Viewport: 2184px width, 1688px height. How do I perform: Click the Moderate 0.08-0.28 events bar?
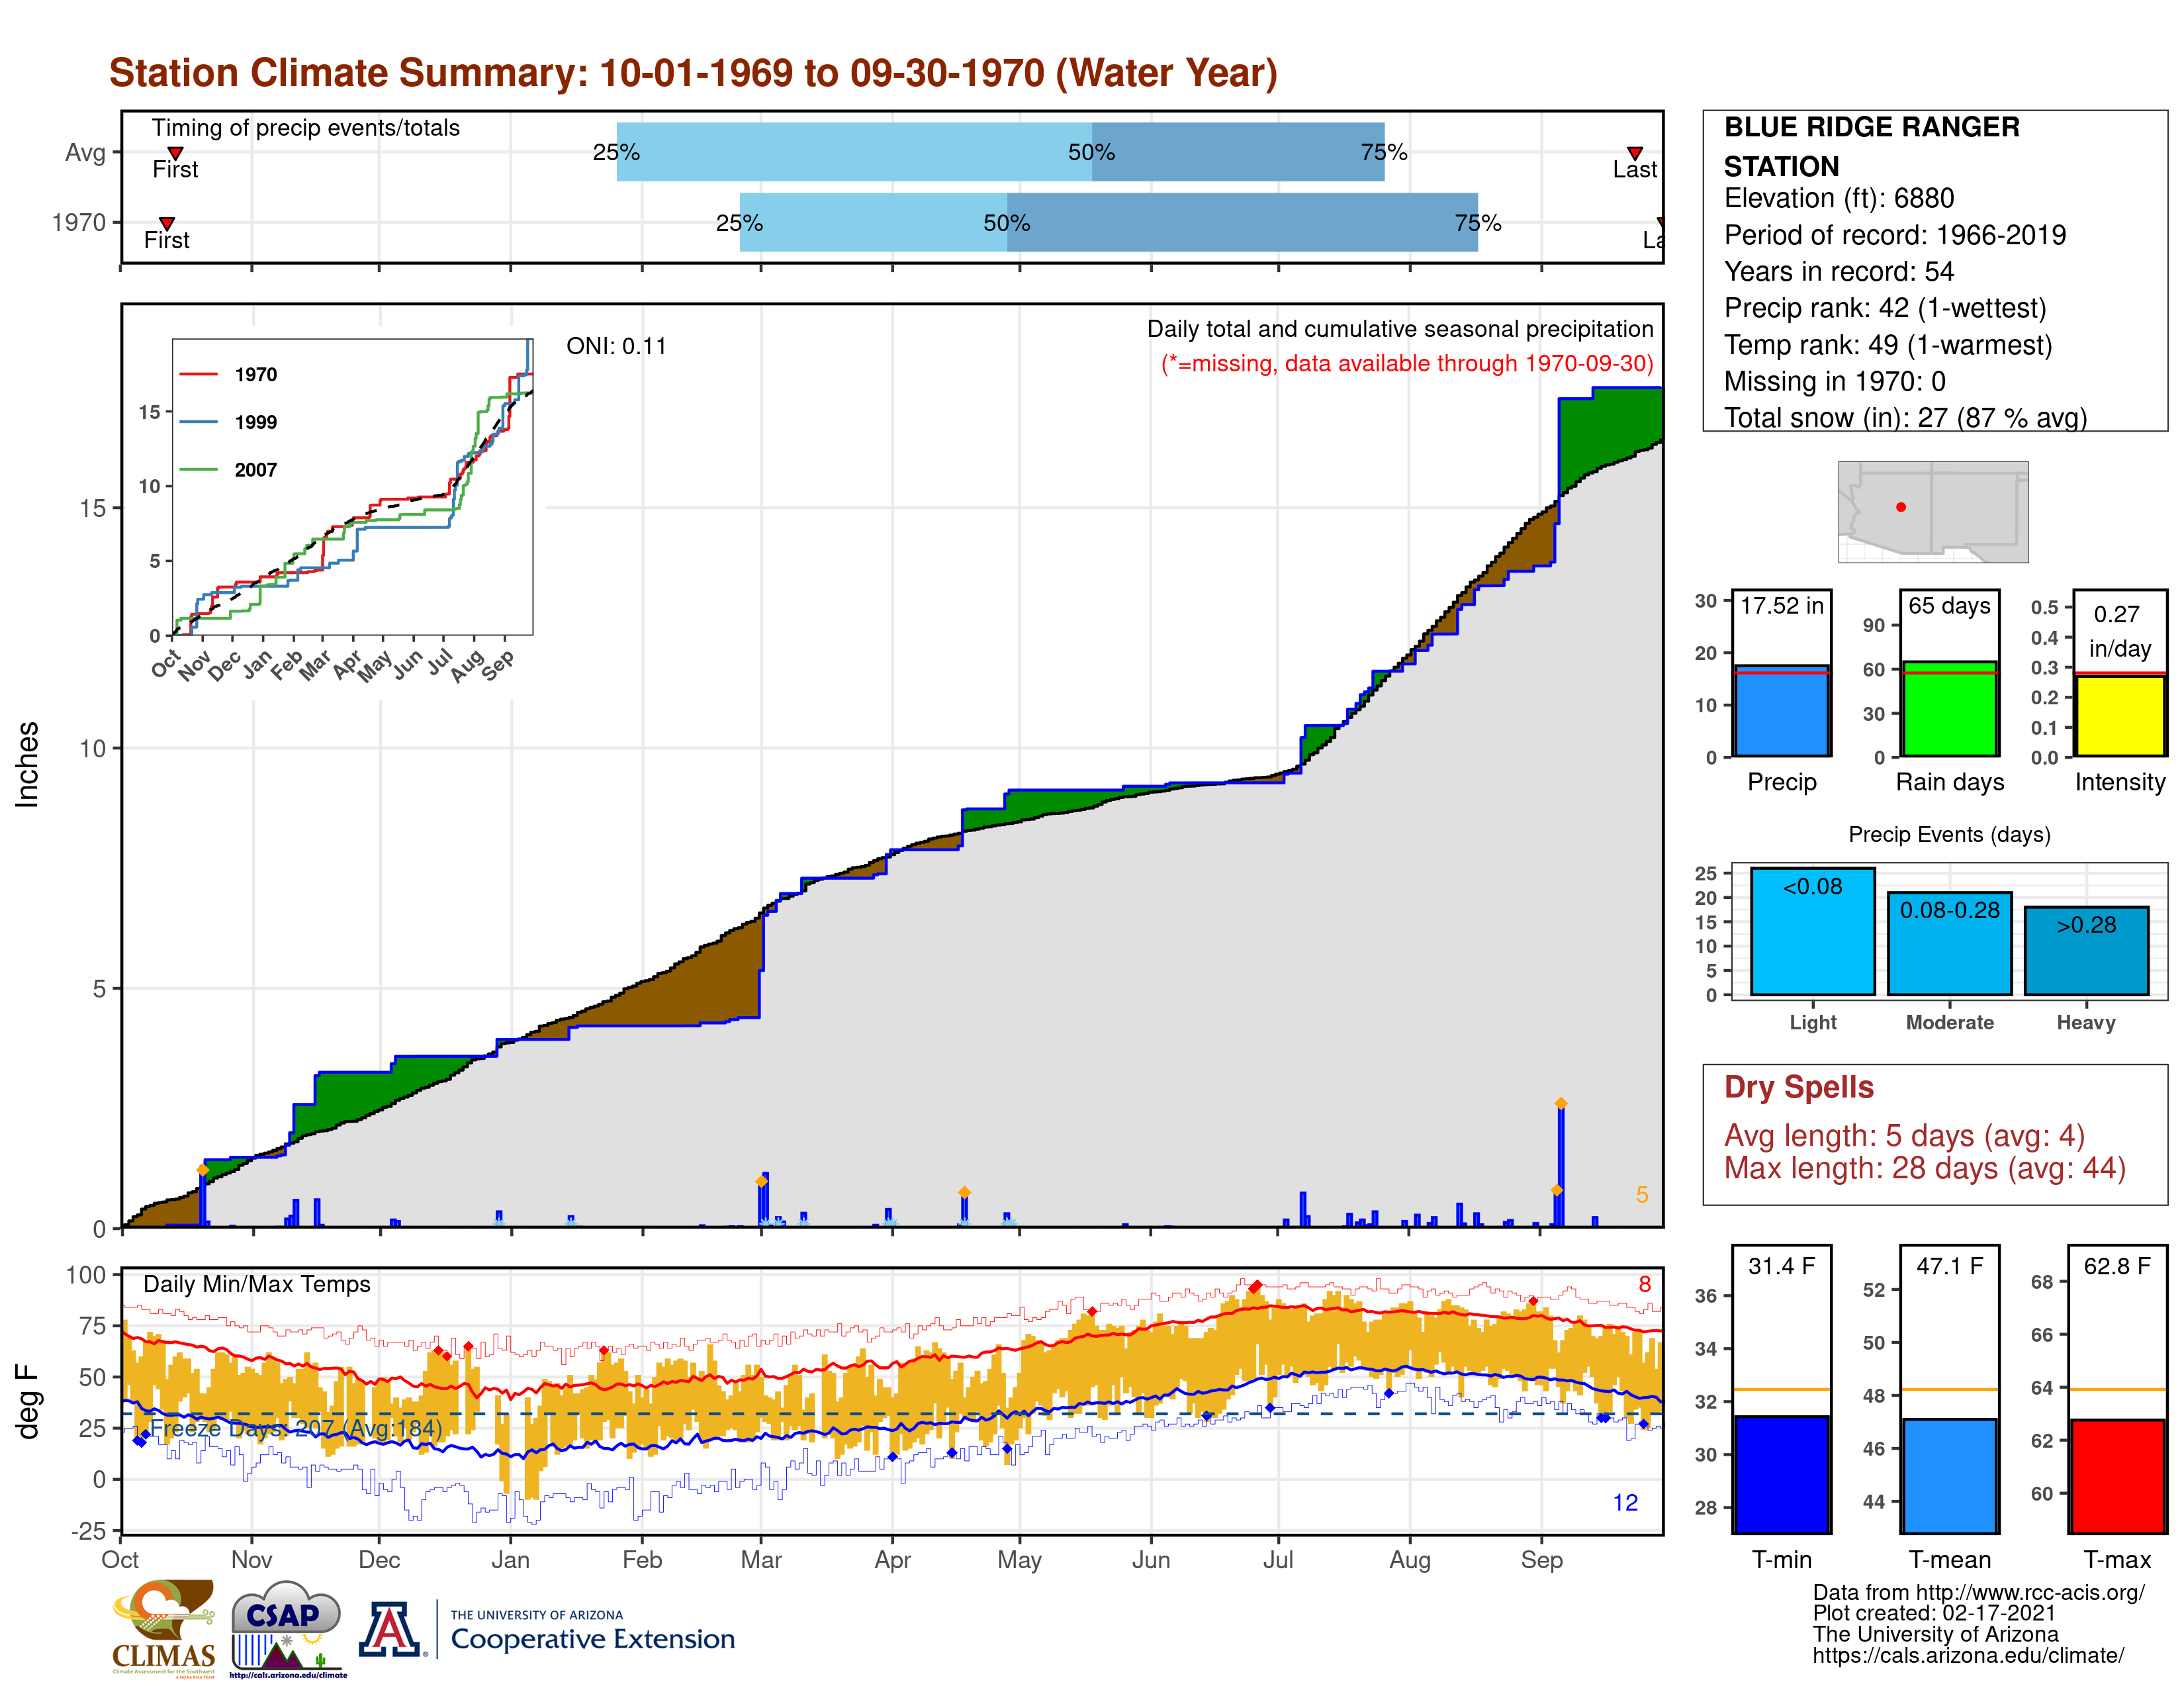click(1949, 943)
